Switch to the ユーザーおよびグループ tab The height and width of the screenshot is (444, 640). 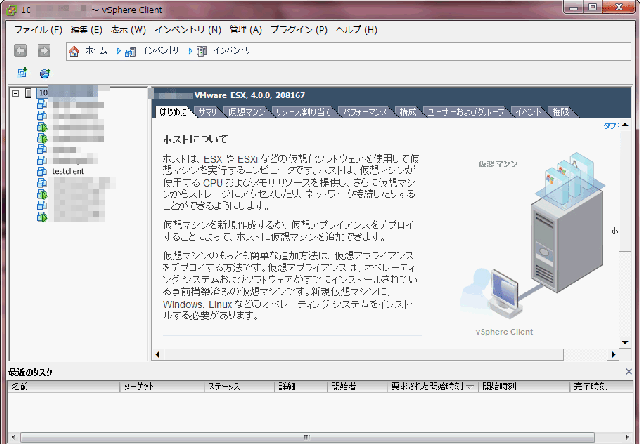465,112
